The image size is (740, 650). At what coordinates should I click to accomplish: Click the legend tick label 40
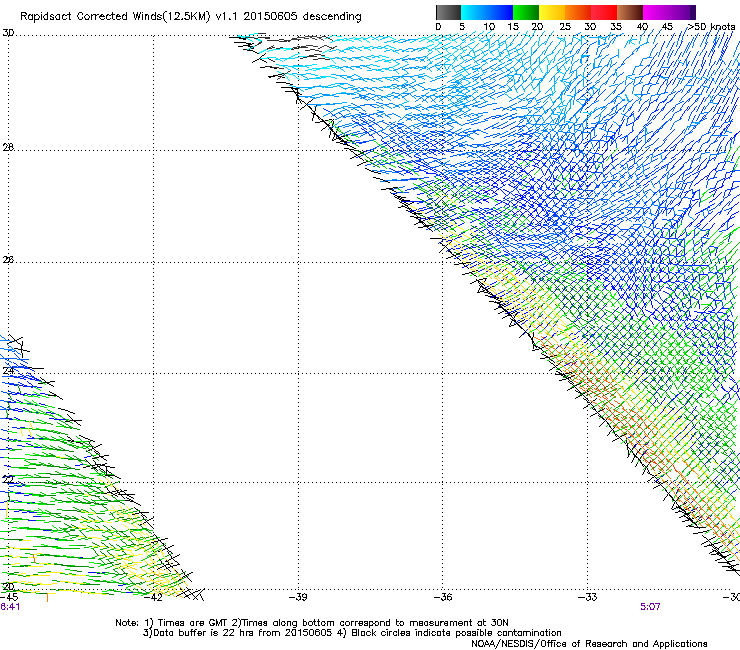642,27
